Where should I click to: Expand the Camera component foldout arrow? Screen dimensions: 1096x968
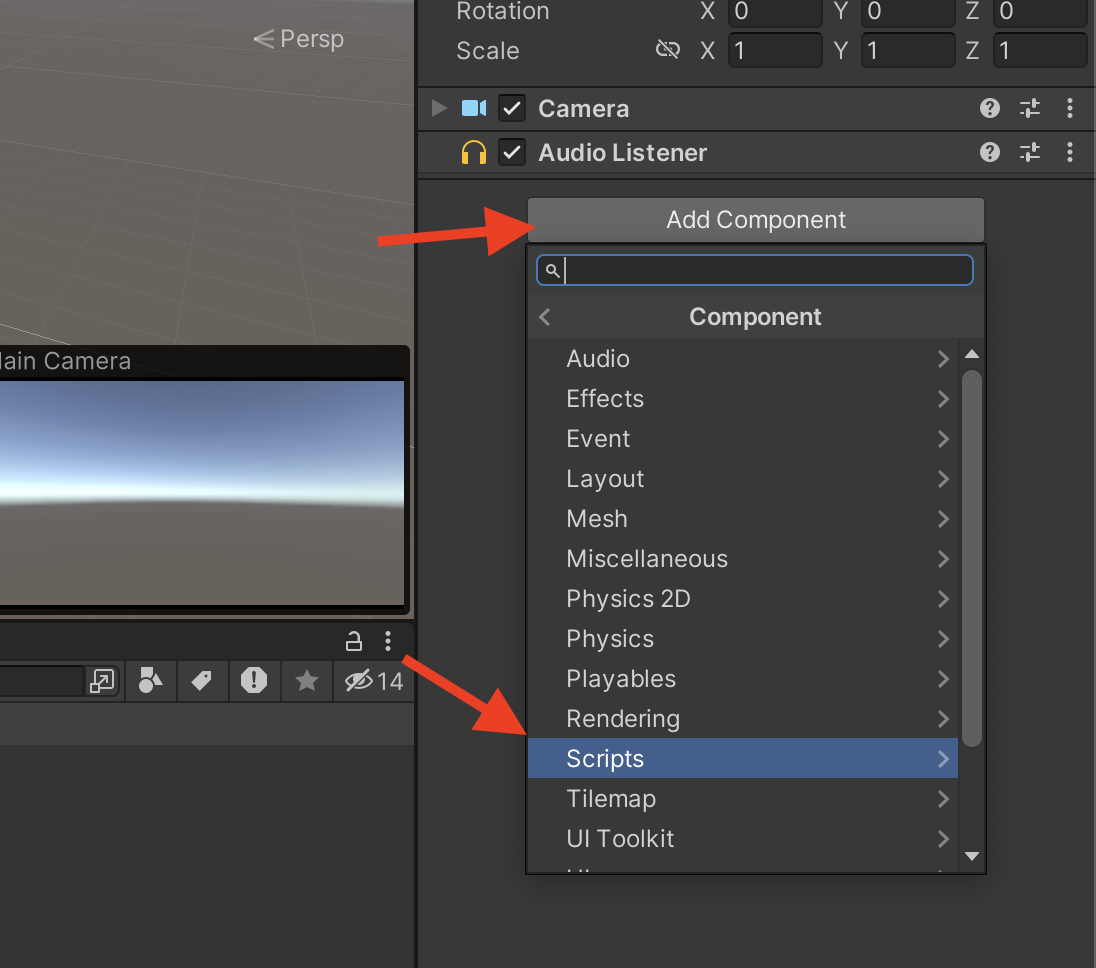point(438,108)
